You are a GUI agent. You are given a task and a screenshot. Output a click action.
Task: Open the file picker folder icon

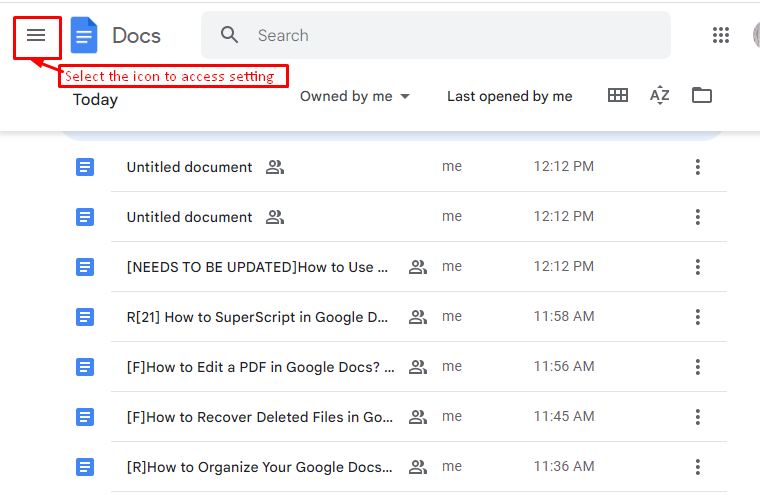pyautogui.click(x=701, y=95)
